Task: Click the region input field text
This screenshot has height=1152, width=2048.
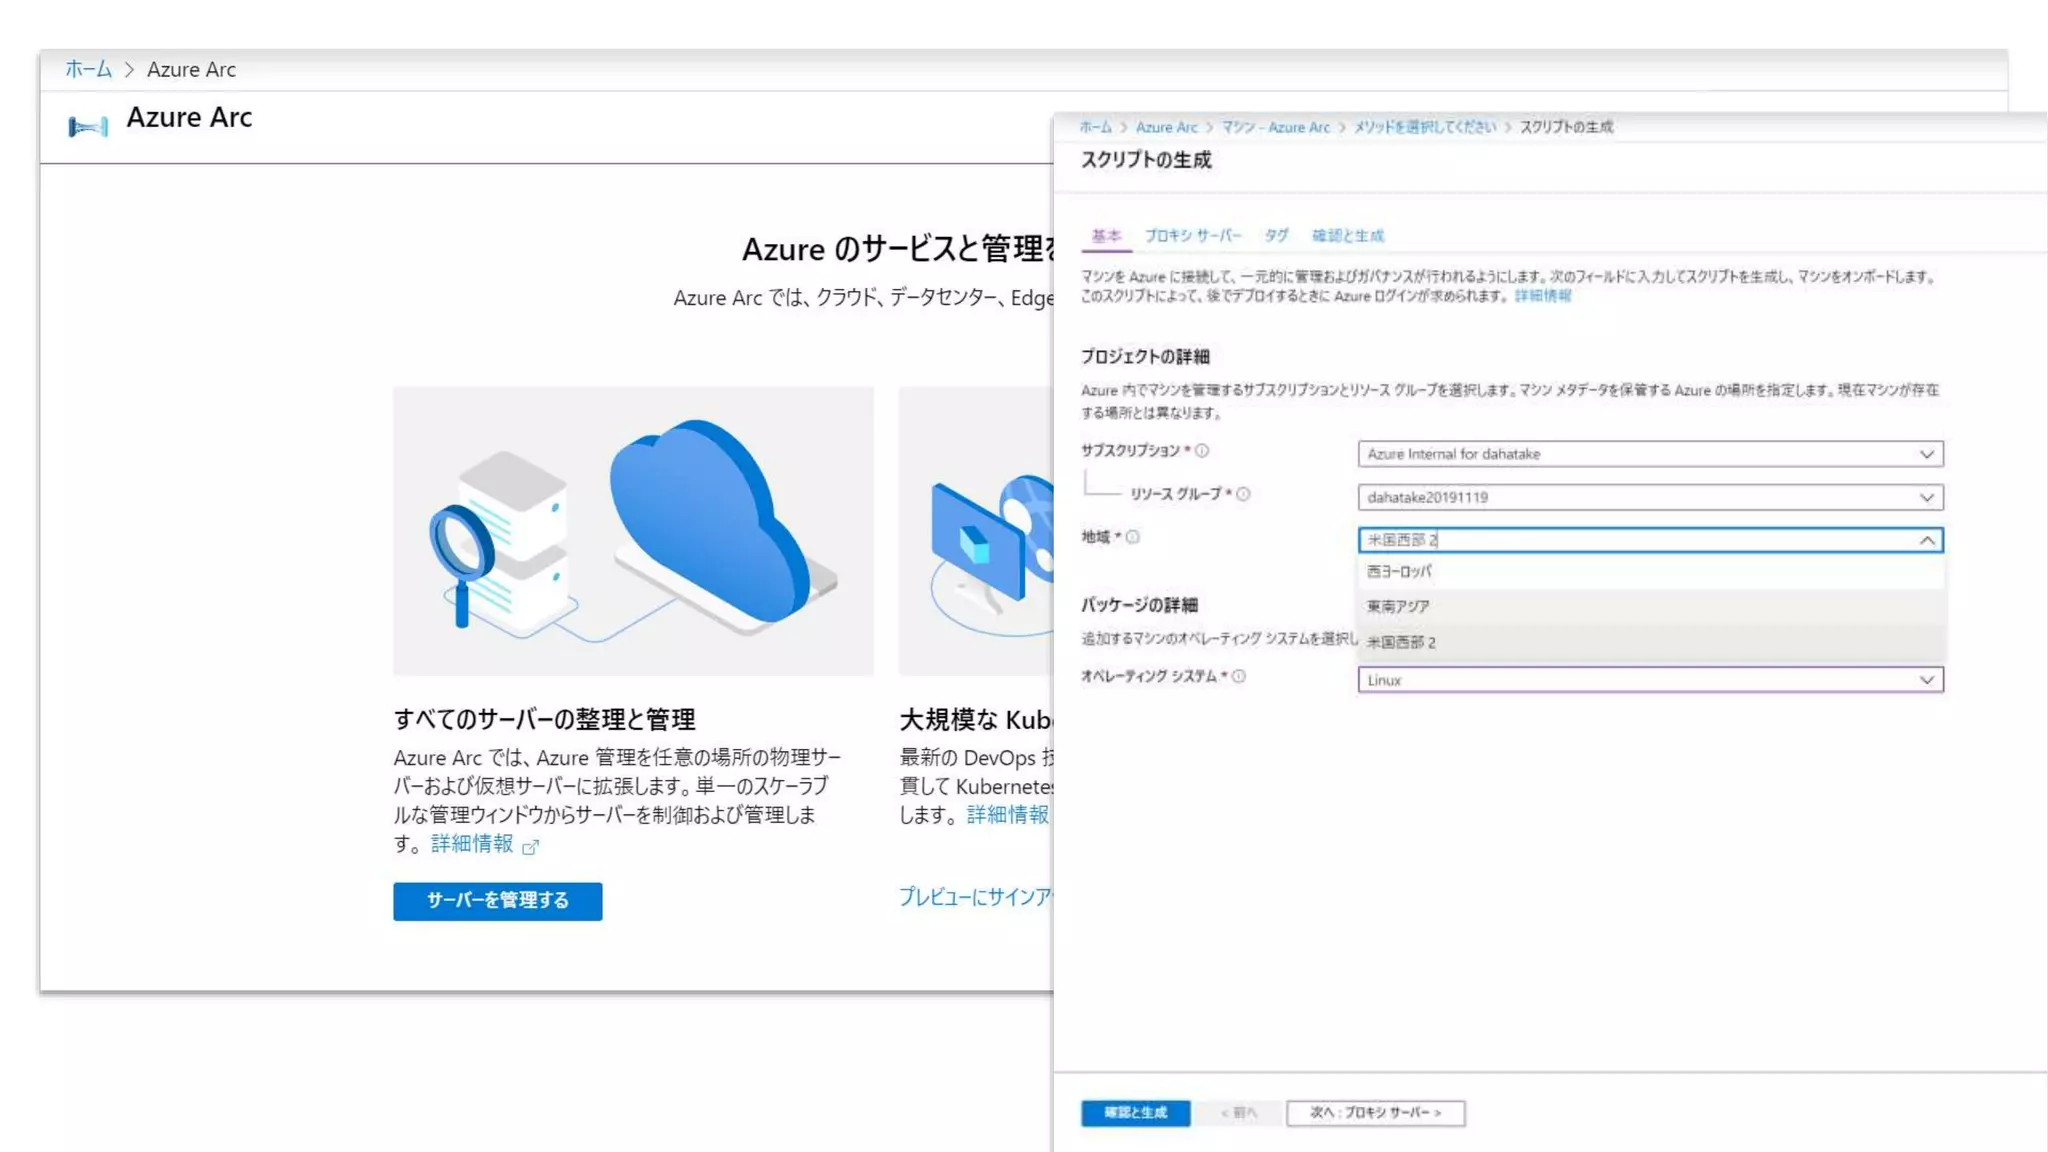Action: click(1402, 540)
